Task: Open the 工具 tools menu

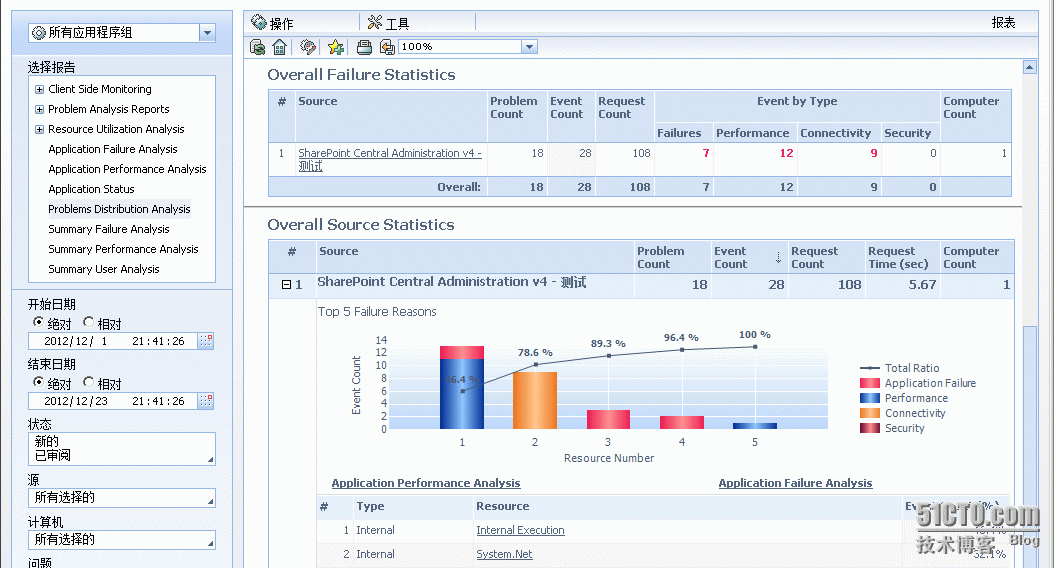Action: pos(389,23)
